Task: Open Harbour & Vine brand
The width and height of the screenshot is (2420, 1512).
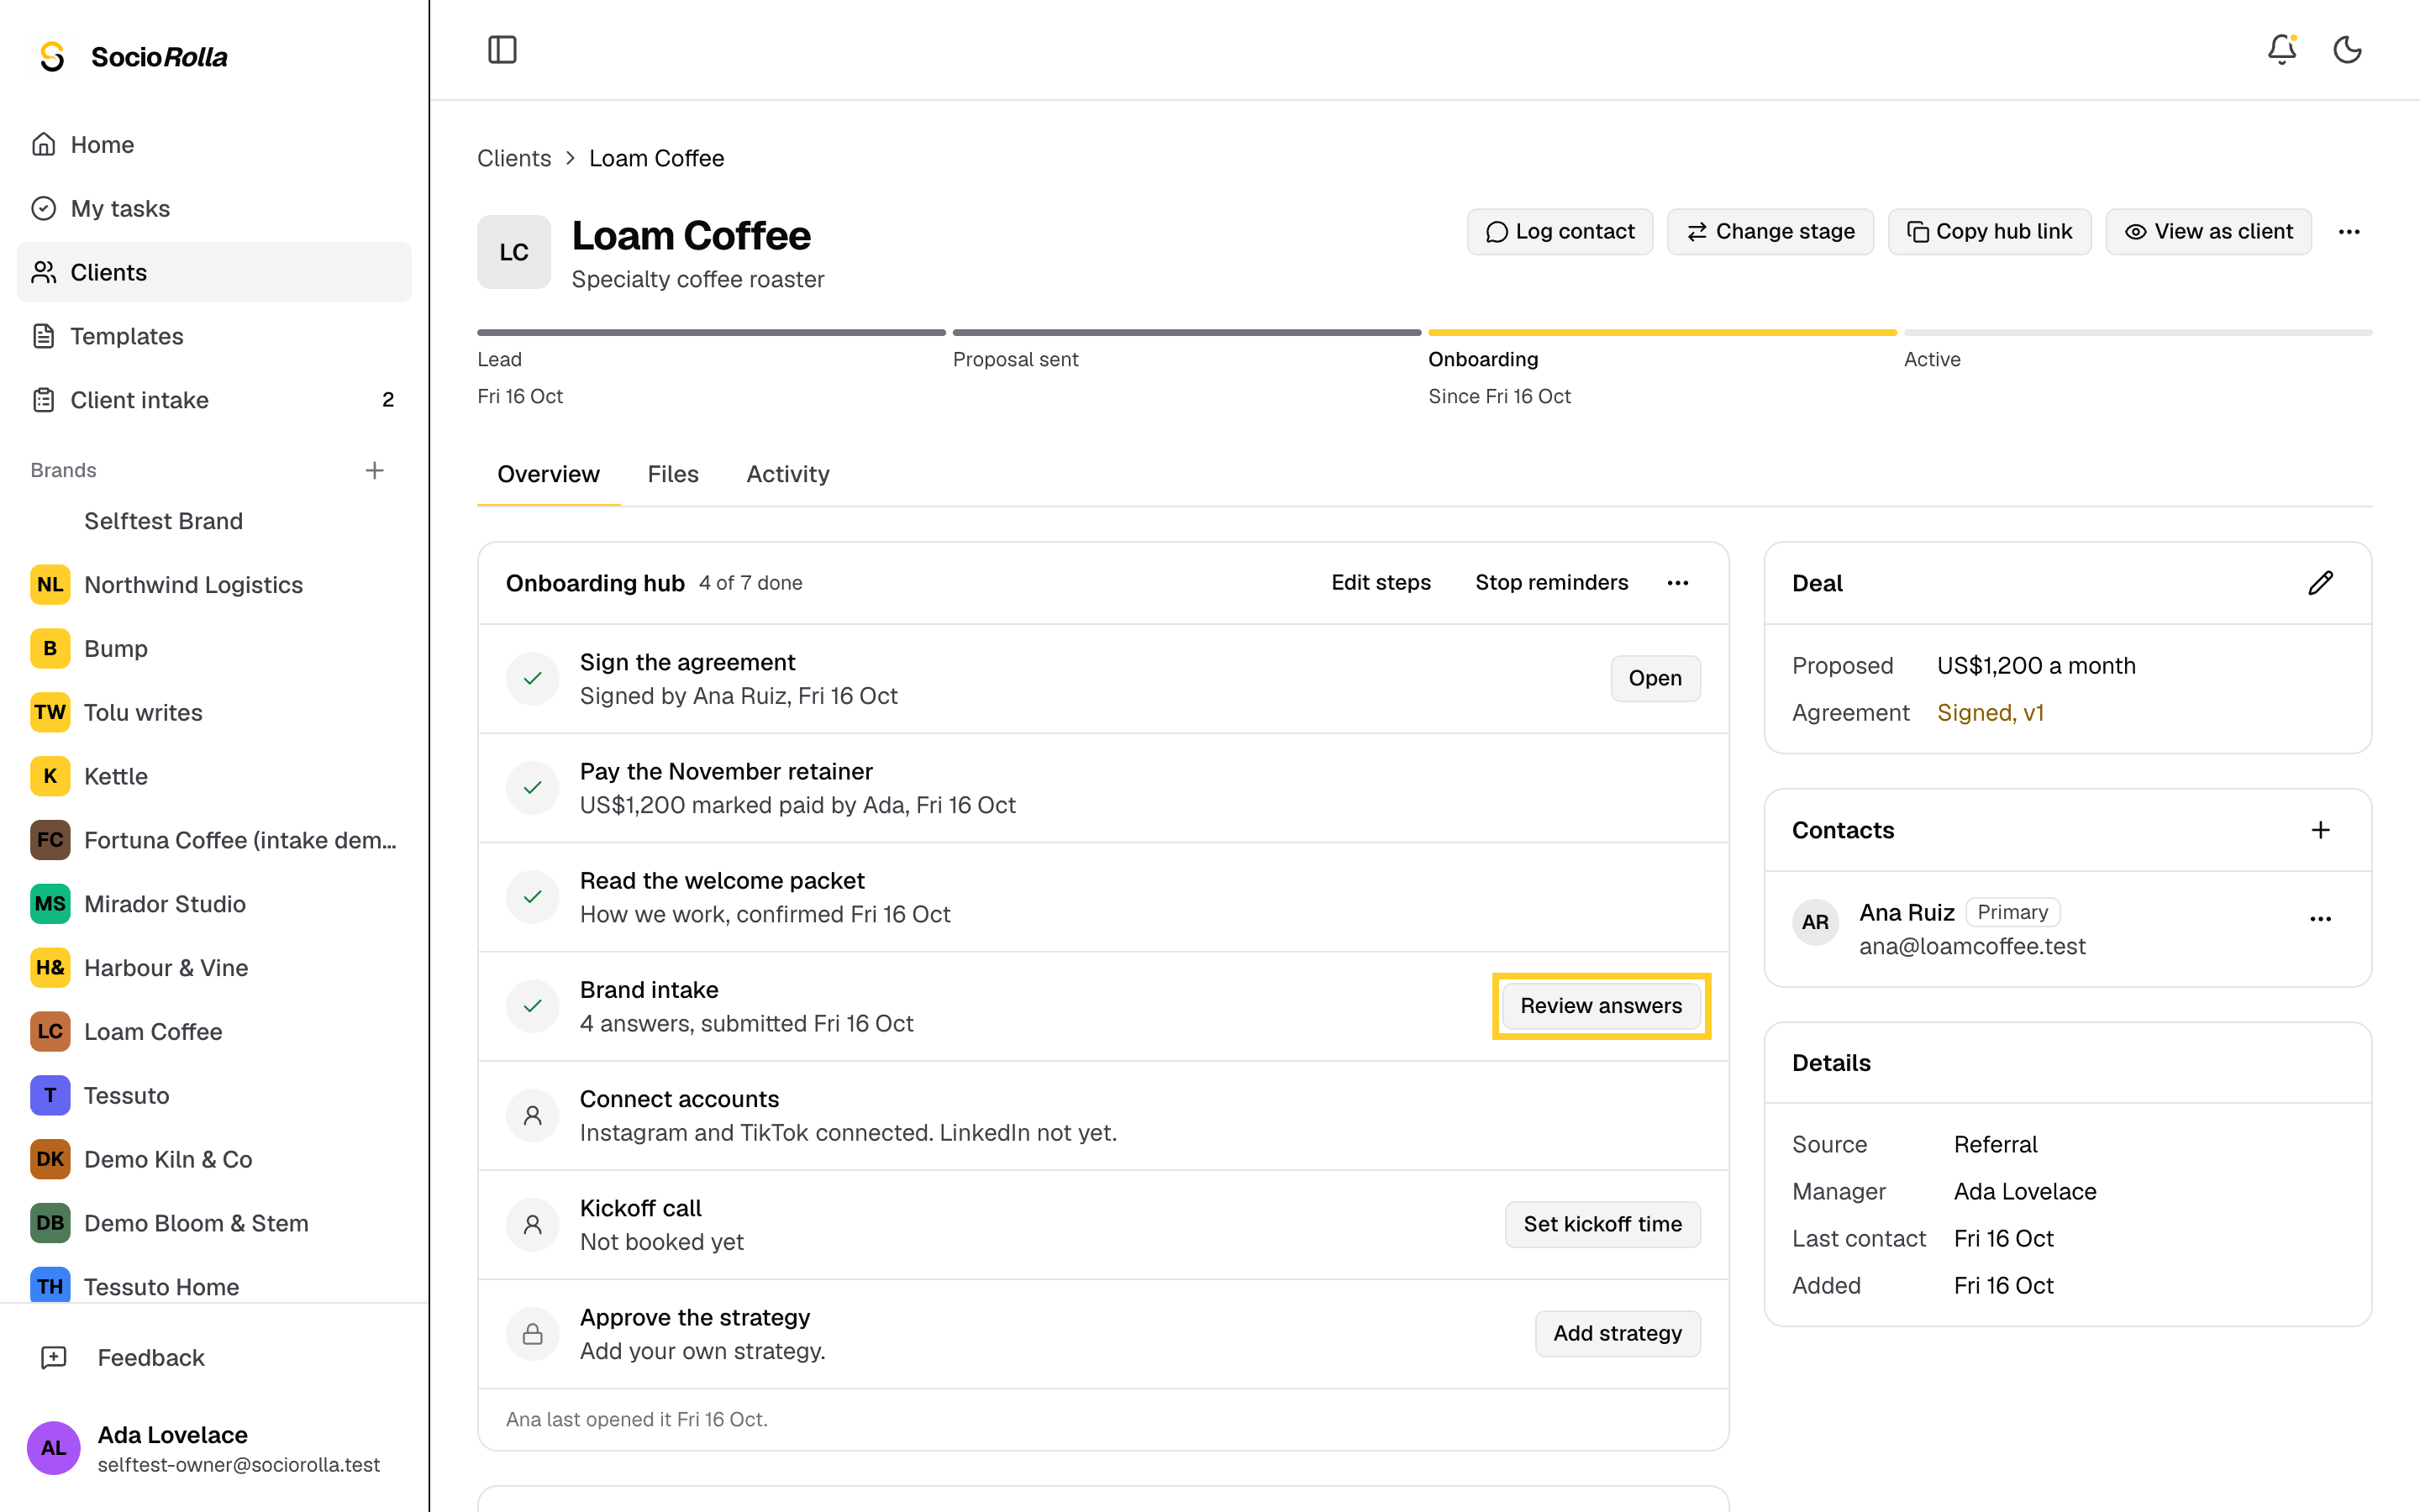Action: coord(214,968)
